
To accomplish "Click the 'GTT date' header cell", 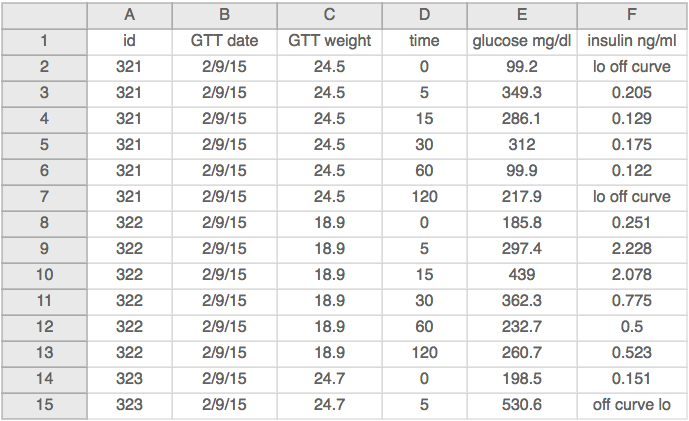I will tap(224, 41).
